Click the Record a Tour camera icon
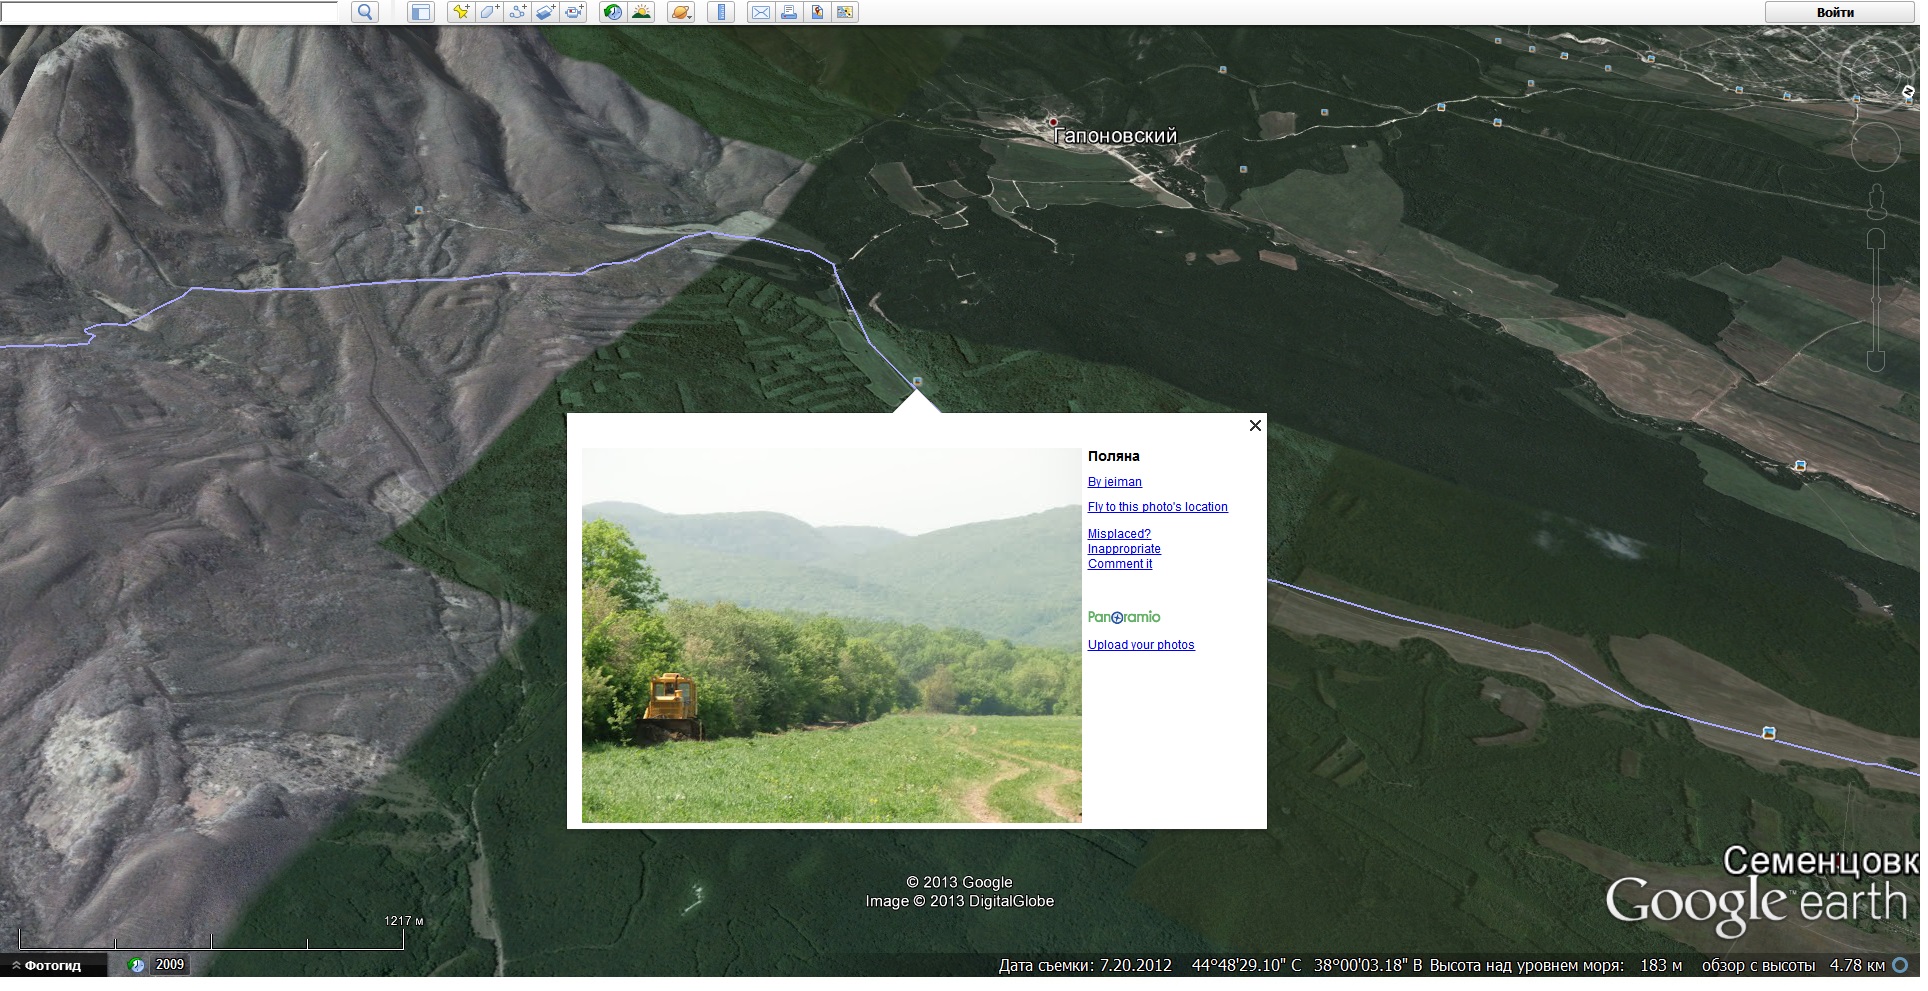The width and height of the screenshot is (1928, 991). tap(574, 12)
